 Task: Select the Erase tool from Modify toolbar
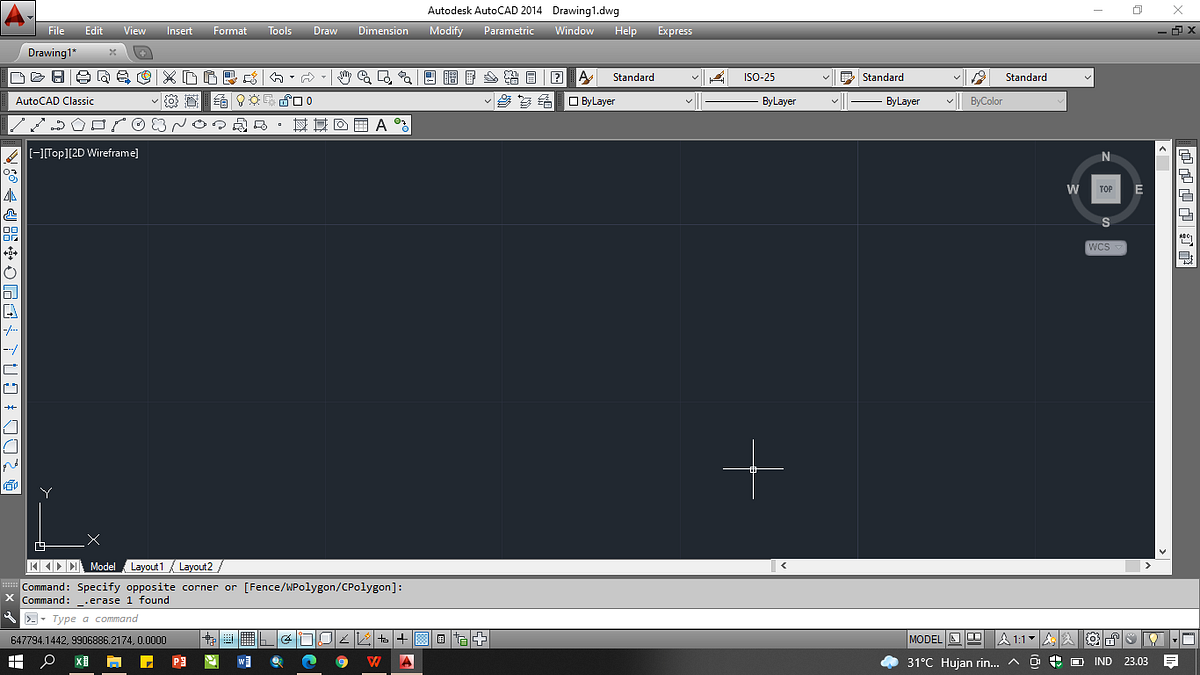point(11,156)
